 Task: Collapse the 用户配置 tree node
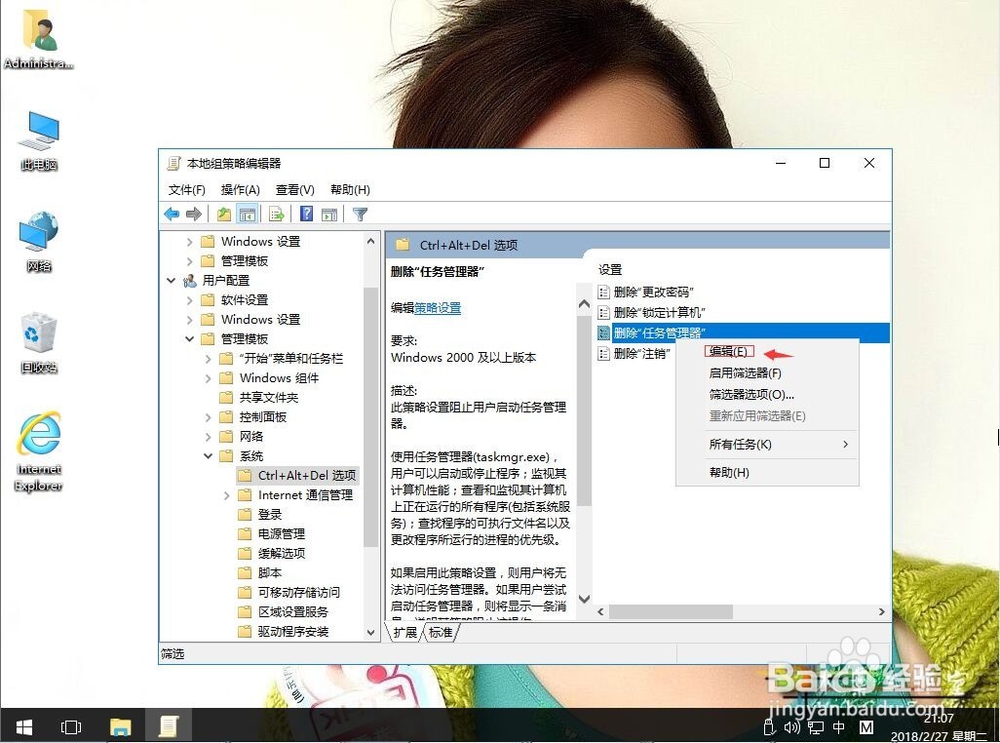(x=171, y=280)
